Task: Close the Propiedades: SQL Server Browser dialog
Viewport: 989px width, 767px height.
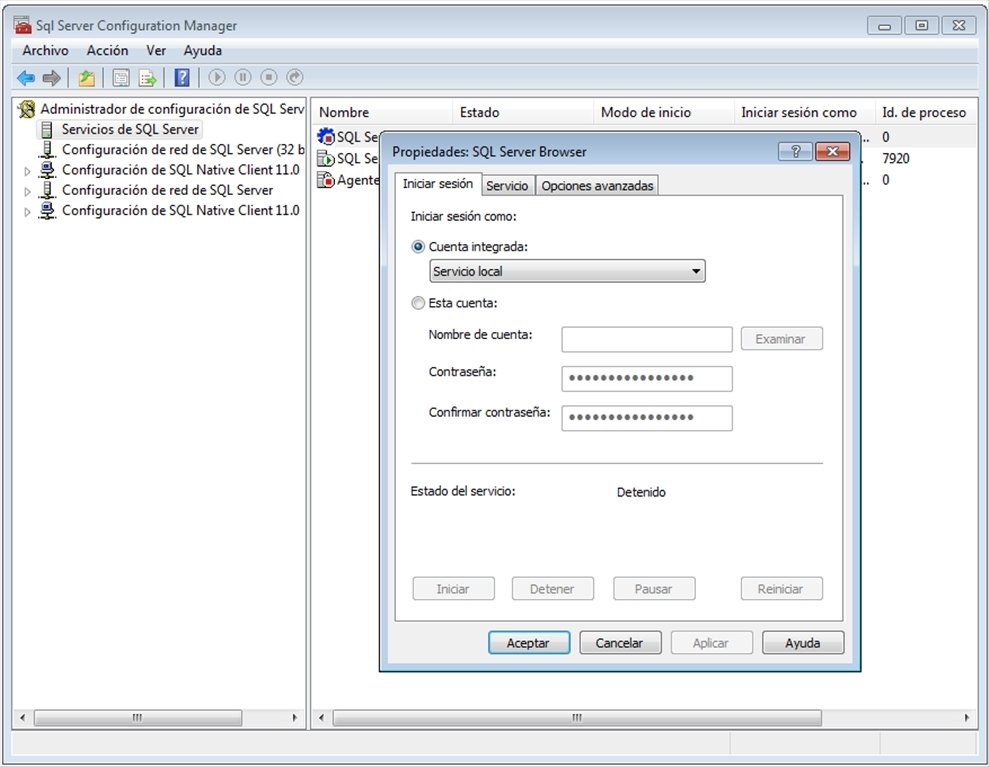Action: click(833, 151)
